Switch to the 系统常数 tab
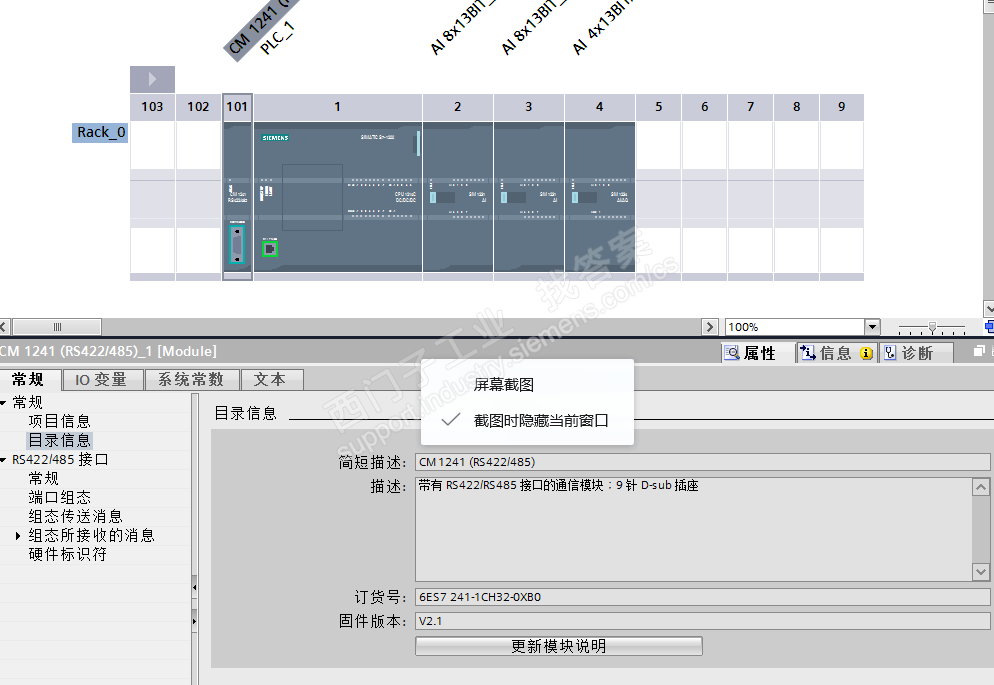This screenshot has width=994, height=685. [191, 380]
